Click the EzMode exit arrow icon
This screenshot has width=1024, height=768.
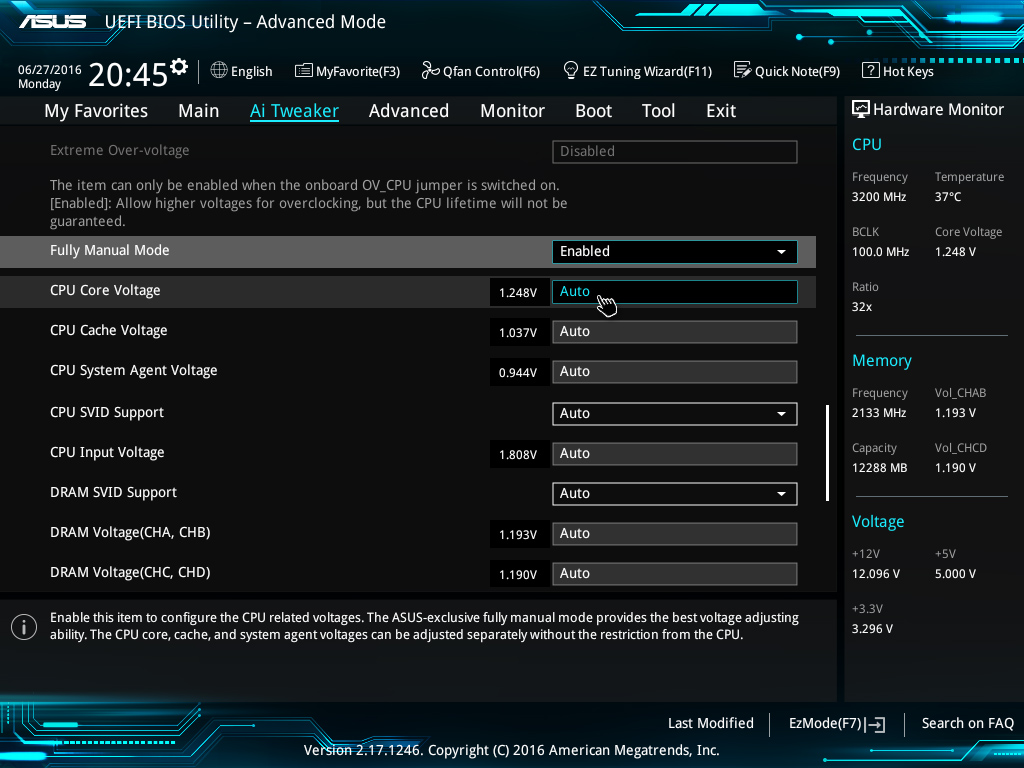tap(876, 724)
